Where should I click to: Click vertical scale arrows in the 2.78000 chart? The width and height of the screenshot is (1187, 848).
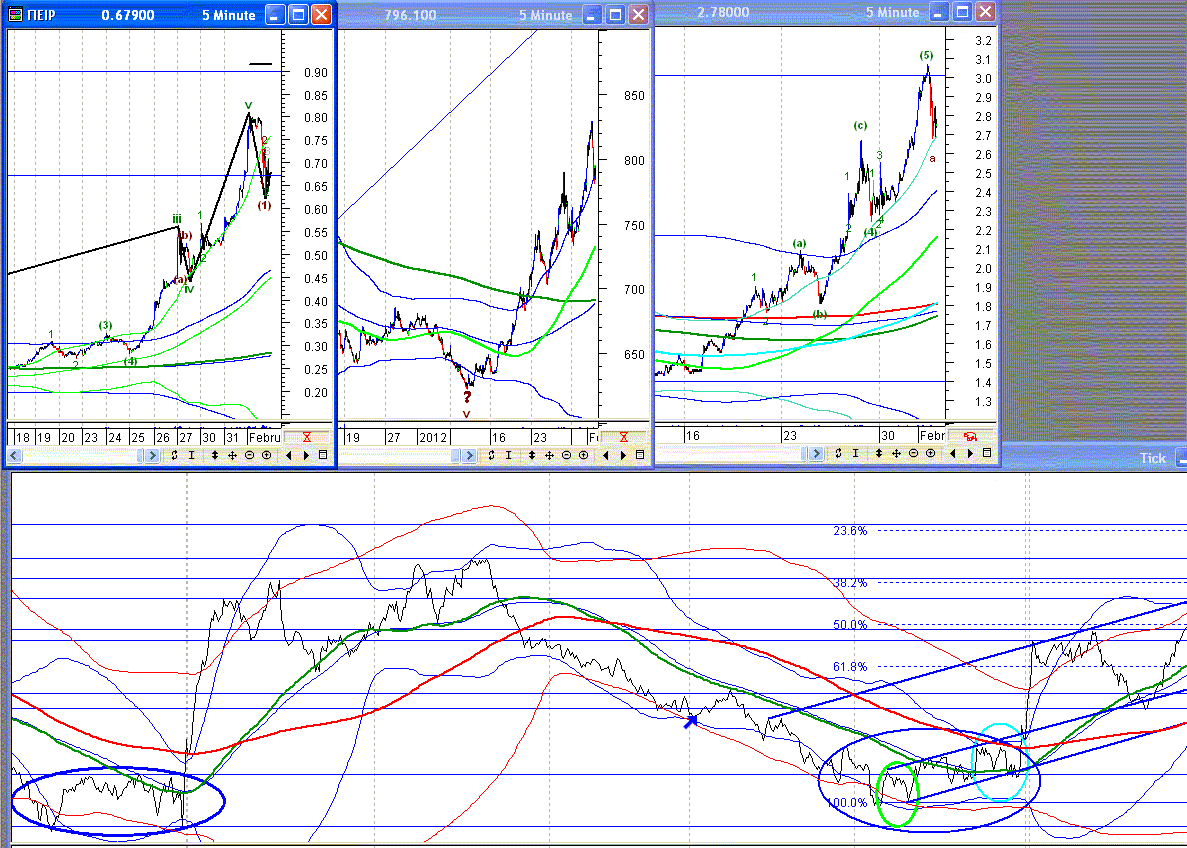880,453
